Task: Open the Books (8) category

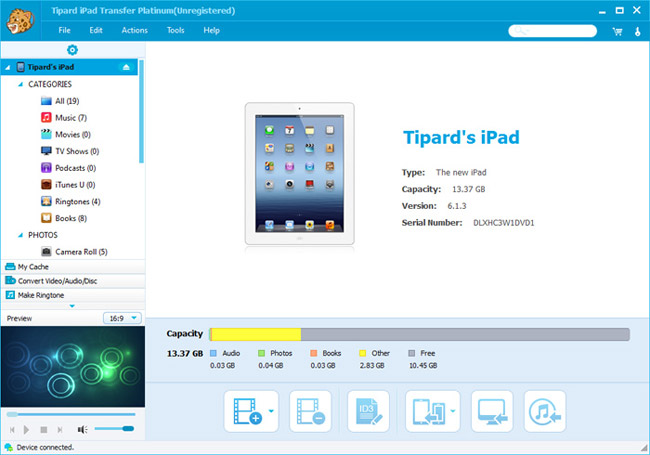Action: point(64,218)
